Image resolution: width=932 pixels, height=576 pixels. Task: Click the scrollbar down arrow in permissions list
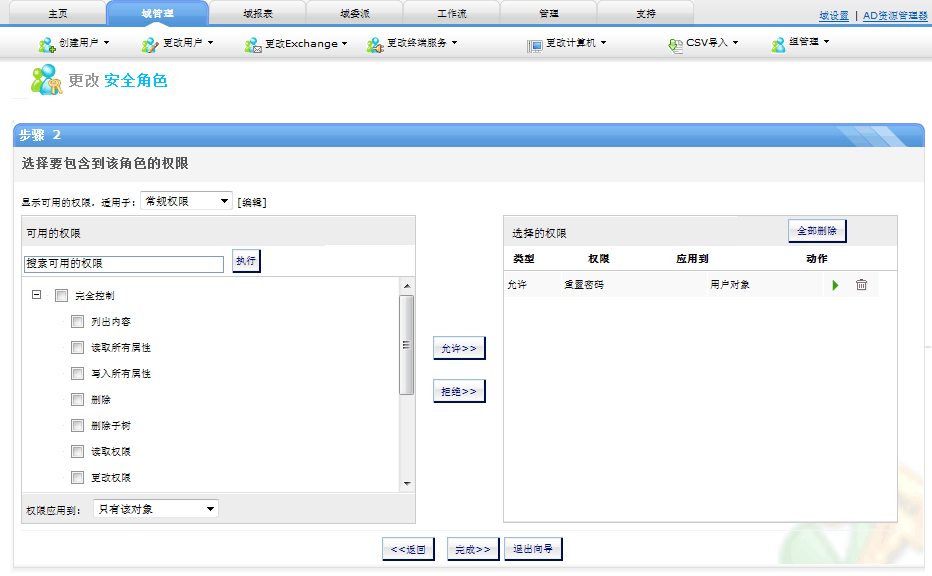pyautogui.click(x=407, y=483)
